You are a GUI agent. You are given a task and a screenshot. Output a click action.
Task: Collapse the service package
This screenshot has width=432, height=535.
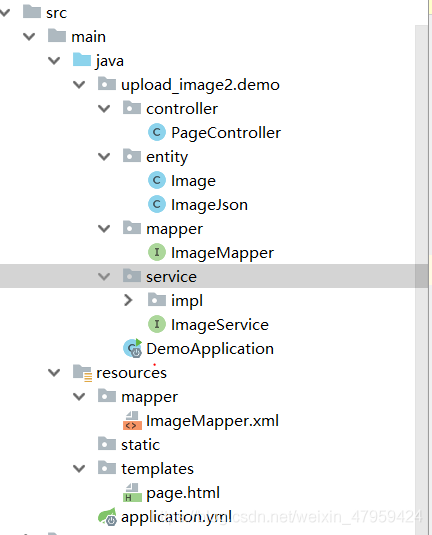tap(104, 277)
